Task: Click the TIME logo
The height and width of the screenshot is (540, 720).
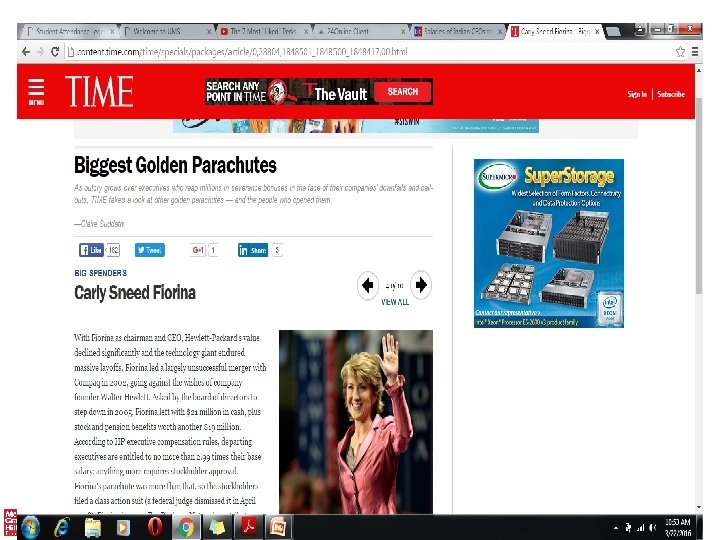Action: [x=99, y=91]
